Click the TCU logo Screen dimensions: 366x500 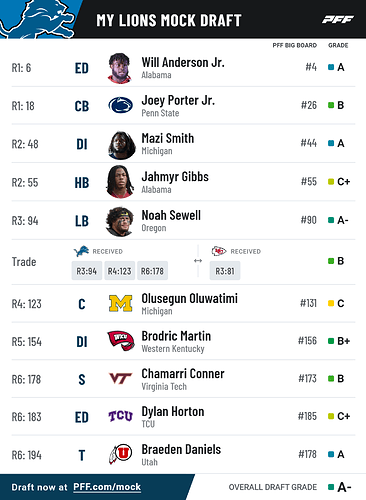click(x=120, y=416)
